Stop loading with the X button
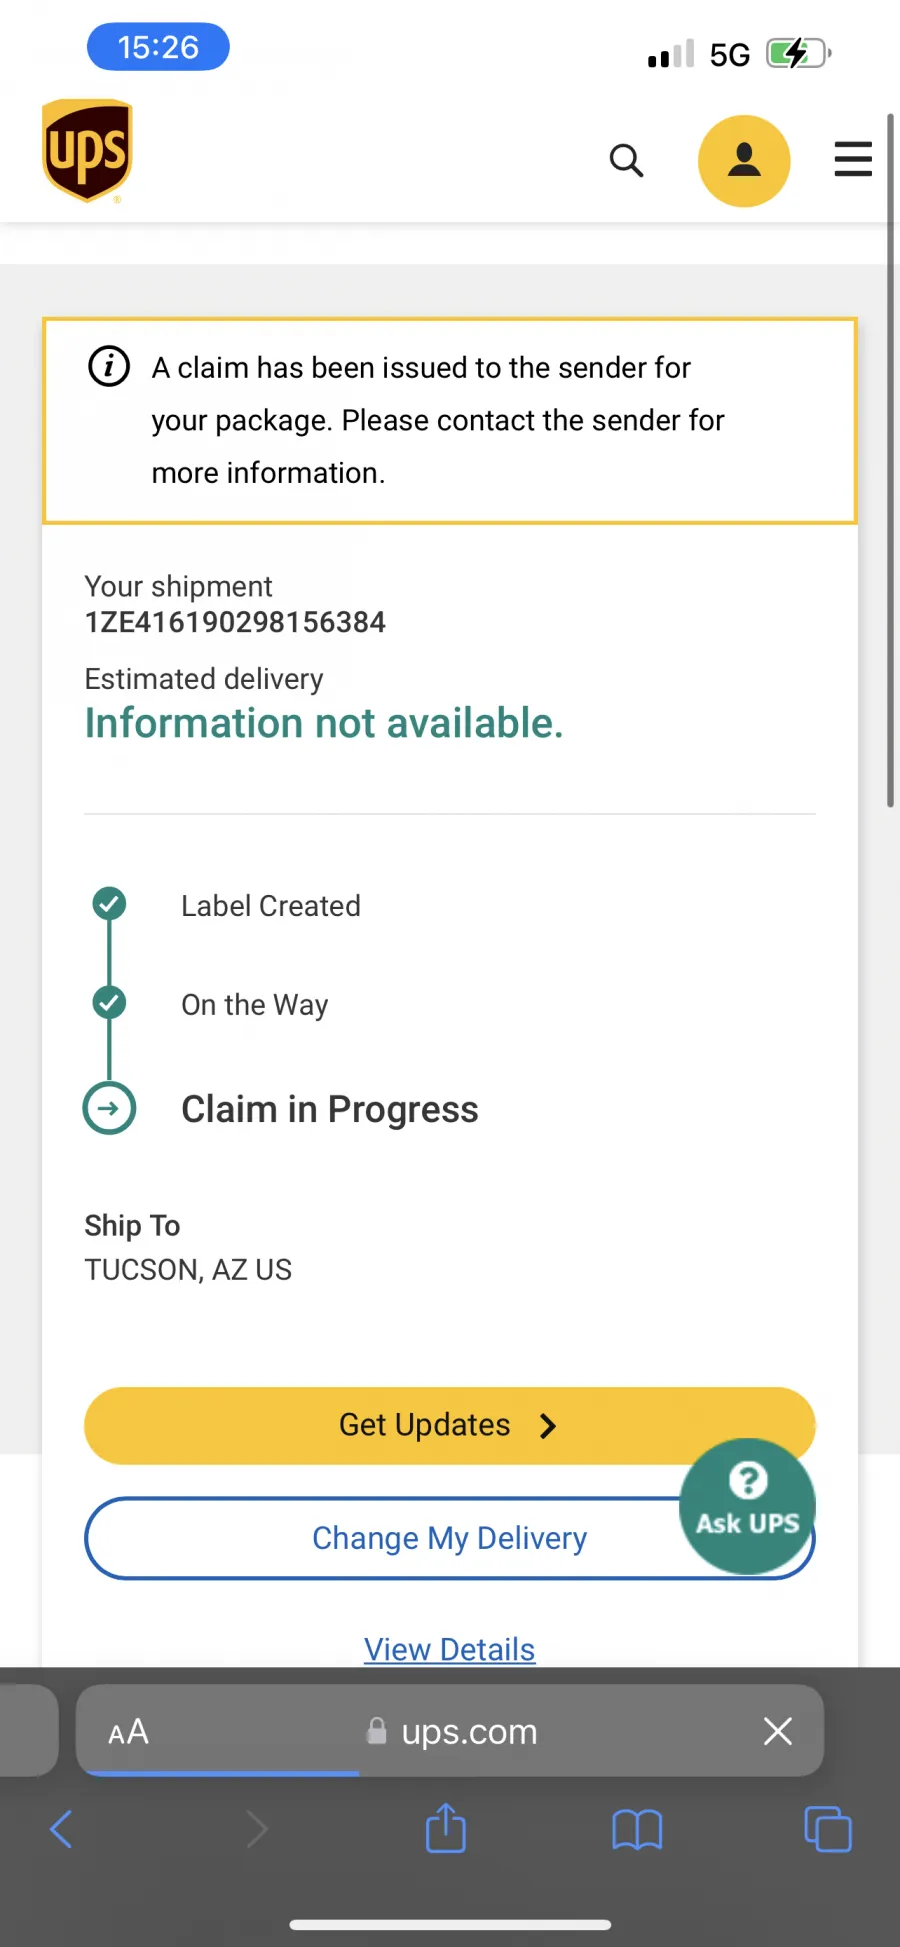 click(x=778, y=1731)
